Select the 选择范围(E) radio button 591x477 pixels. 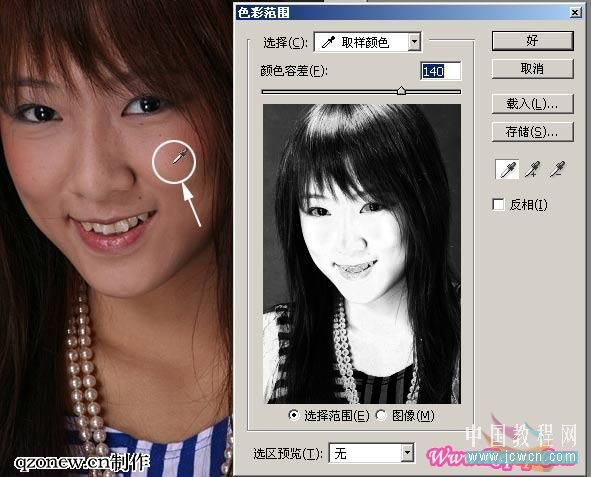click(x=294, y=415)
